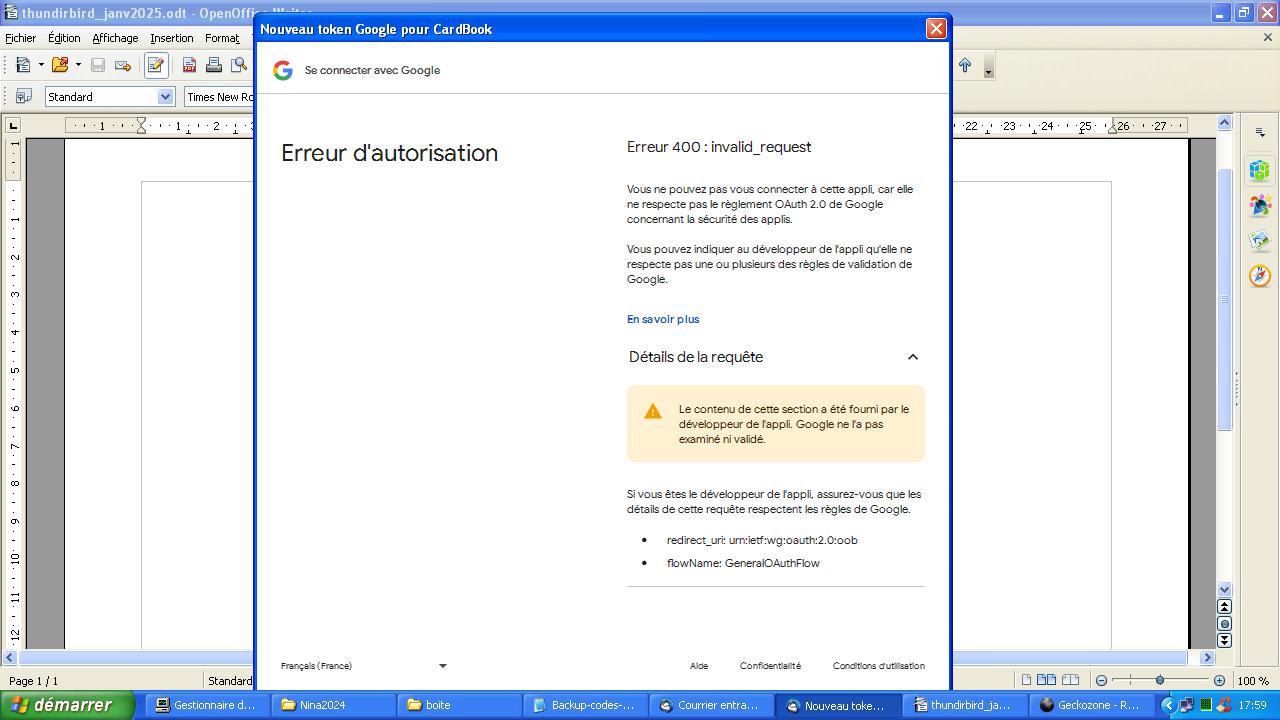Open the Confidentialité link
This screenshot has width=1280, height=720.
pyautogui.click(x=770, y=666)
